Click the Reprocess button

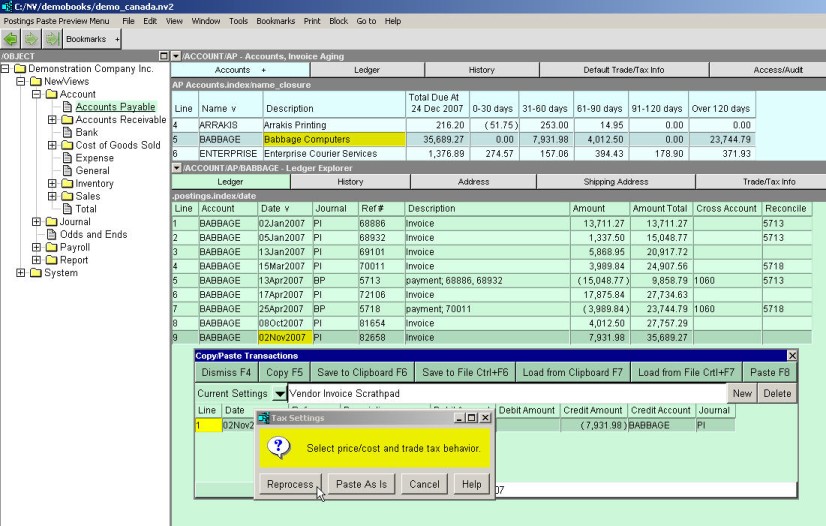pyautogui.click(x=290, y=484)
